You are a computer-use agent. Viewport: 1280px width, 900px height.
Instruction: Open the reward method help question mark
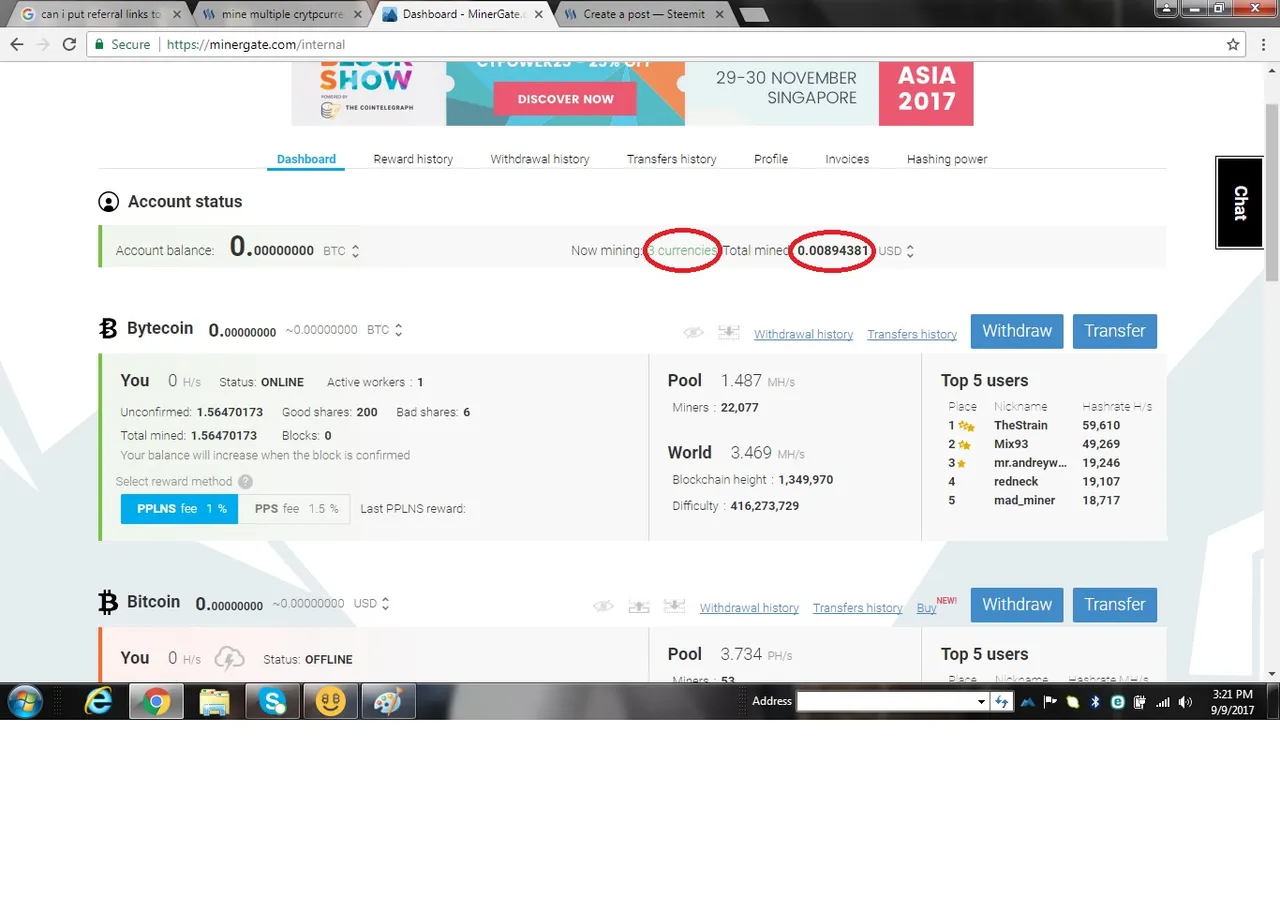pyautogui.click(x=245, y=482)
